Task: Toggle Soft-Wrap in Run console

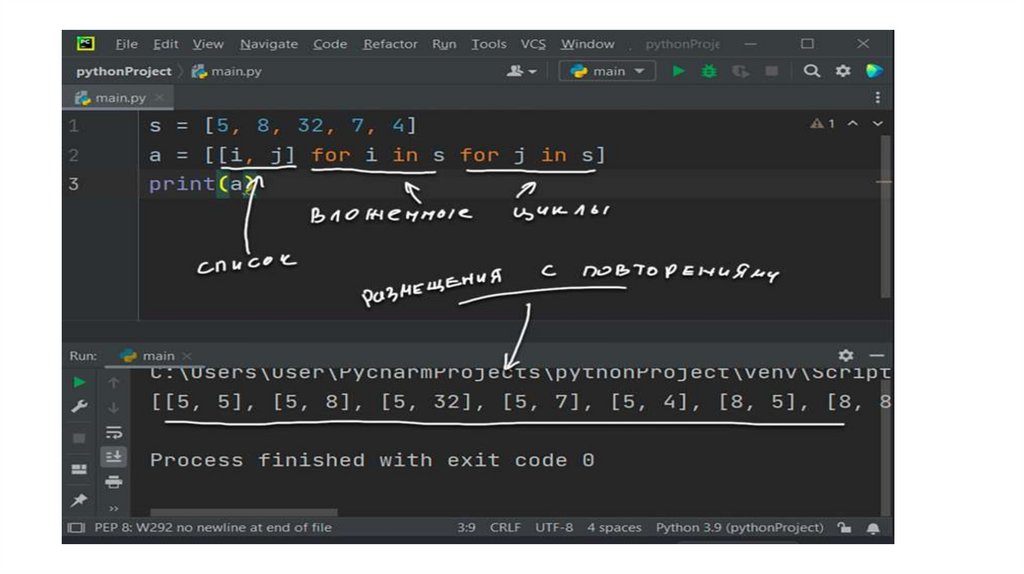Action: (x=114, y=432)
